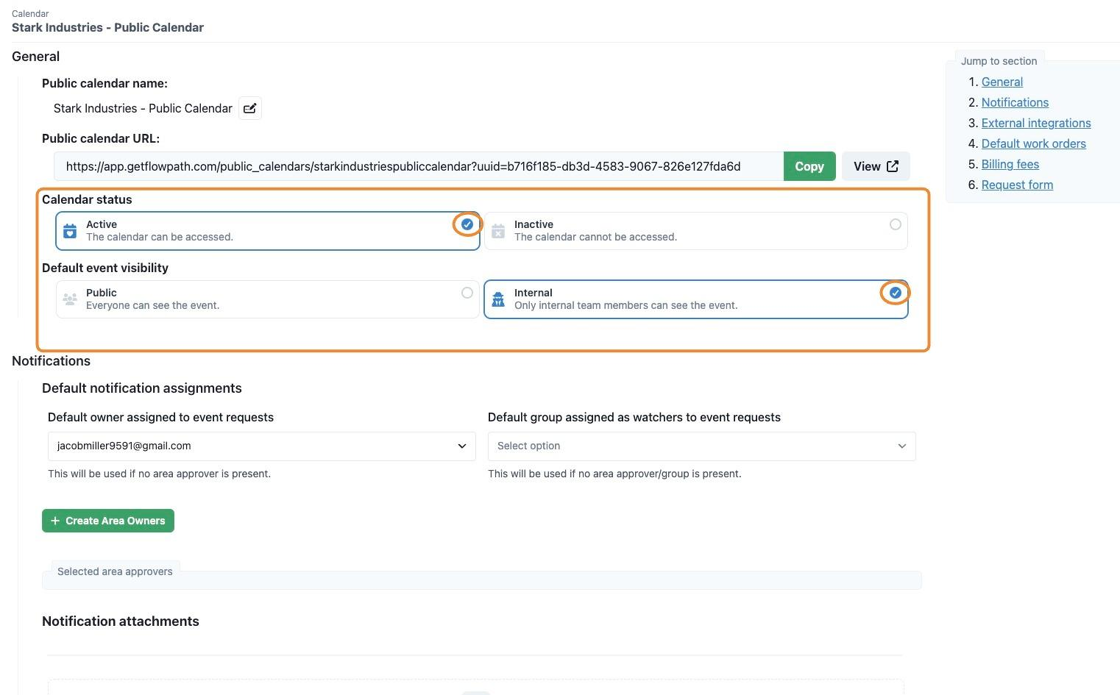Open the Billing fees link
Image resolution: width=1120 pixels, height=695 pixels.
click(1010, 164)
